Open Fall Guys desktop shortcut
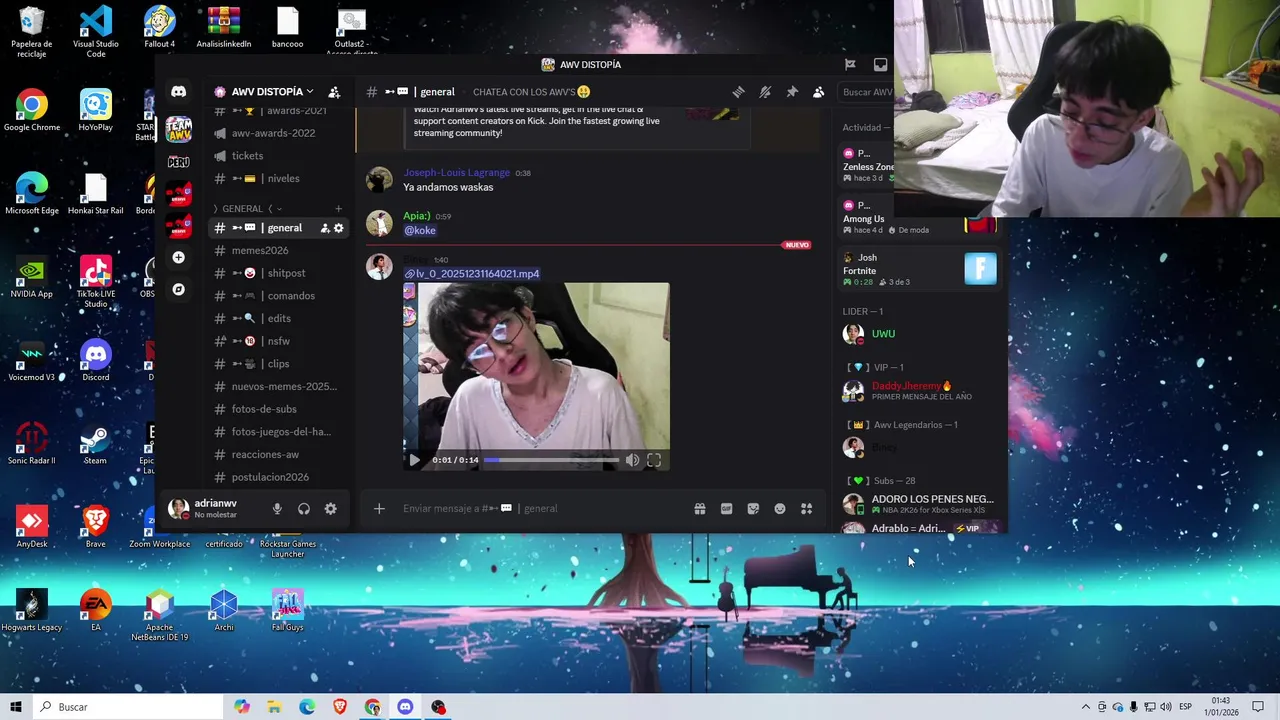The height and width of the screenshot is (720, 1280). pos(287,611)
